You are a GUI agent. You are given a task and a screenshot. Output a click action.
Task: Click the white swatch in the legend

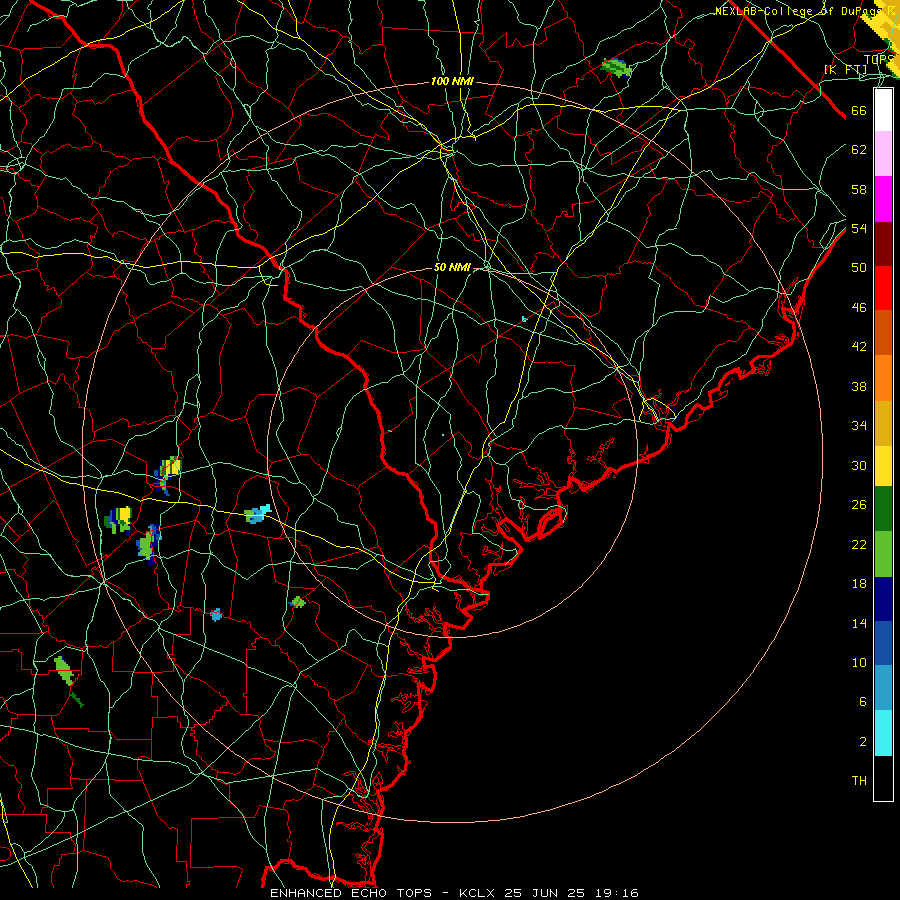[883, 110]
